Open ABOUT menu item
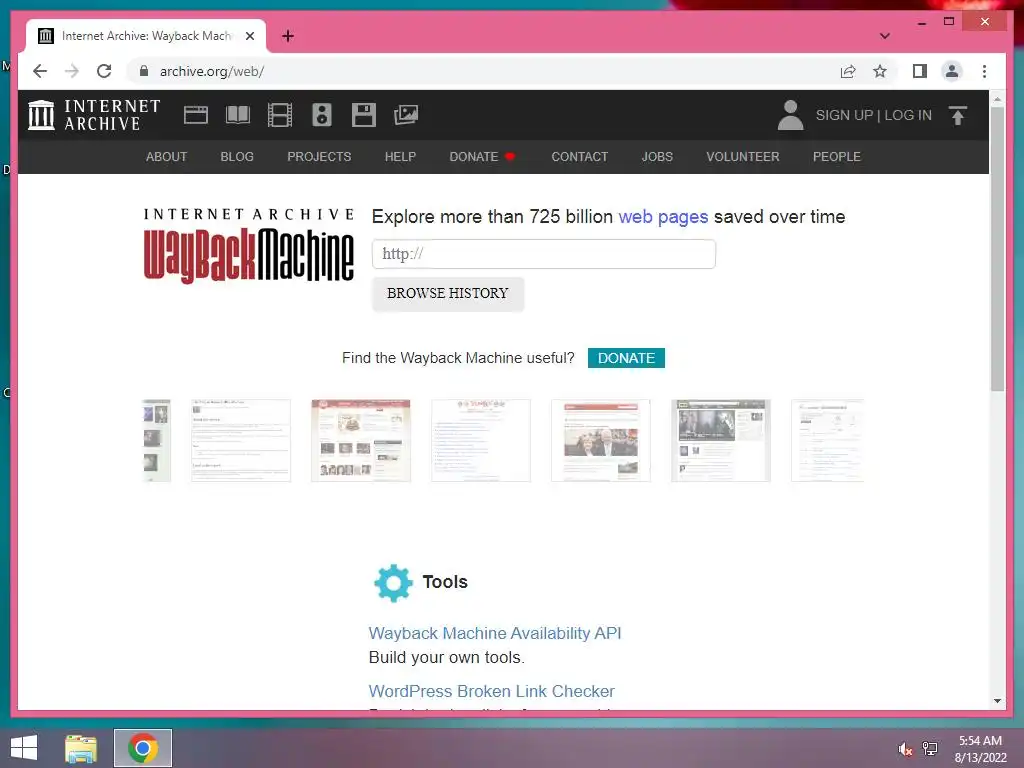Image resolution: width=1024 pixels, height=768 pixels. pos(167,157)
